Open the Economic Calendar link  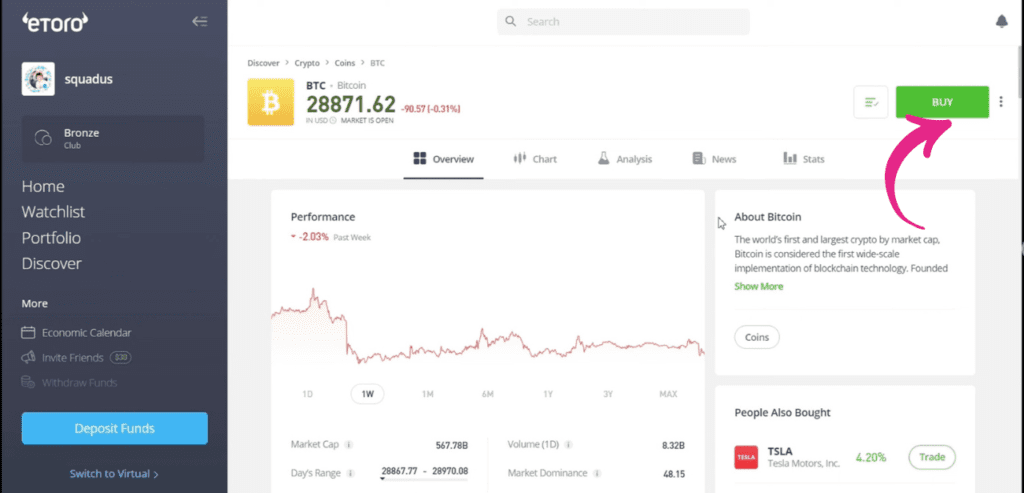(86, 332)
